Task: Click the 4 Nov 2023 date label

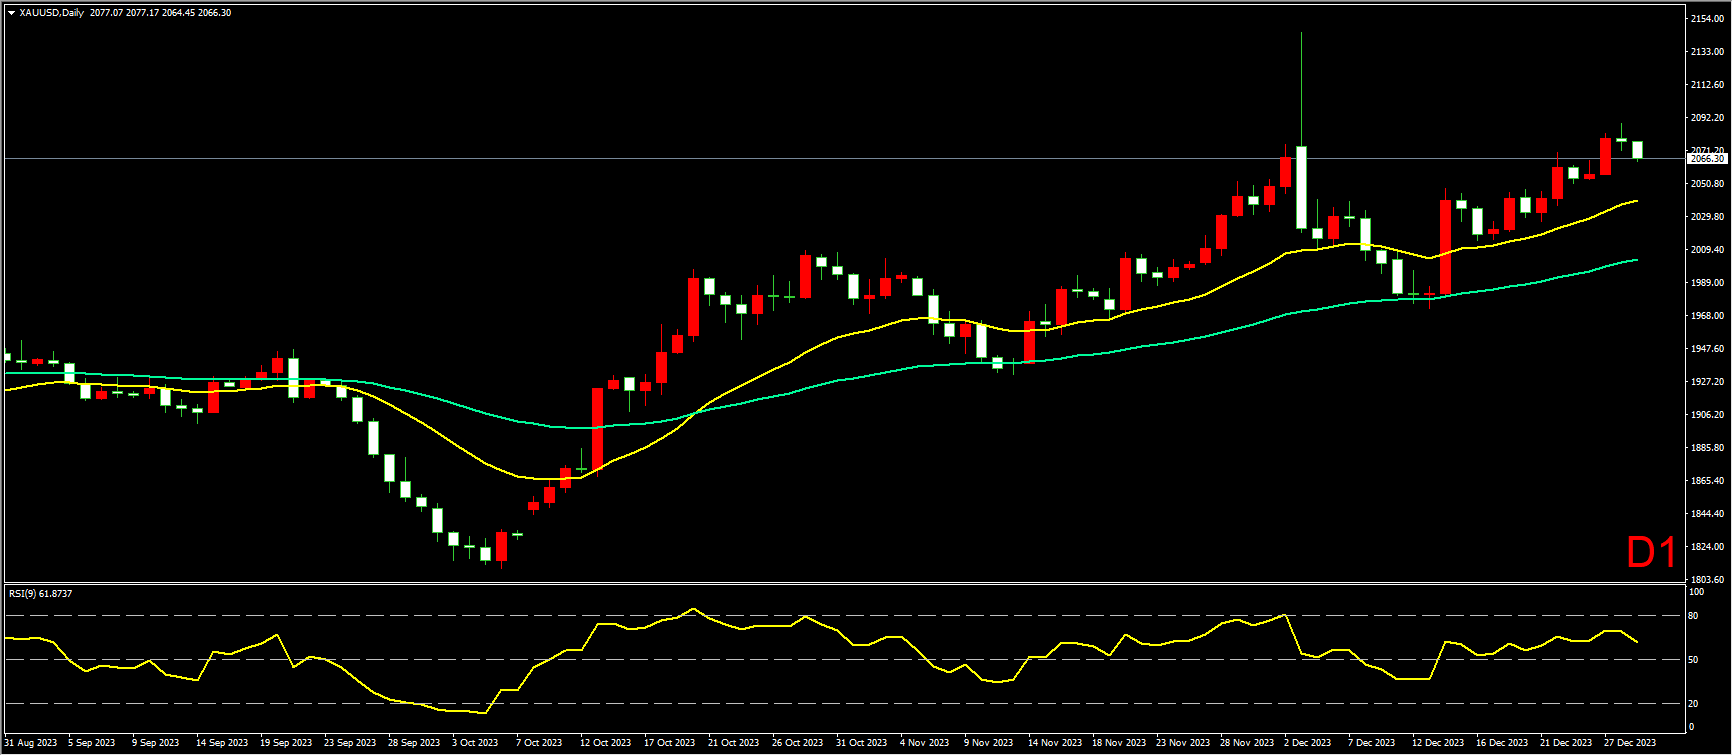Action: tap(924, 743)
